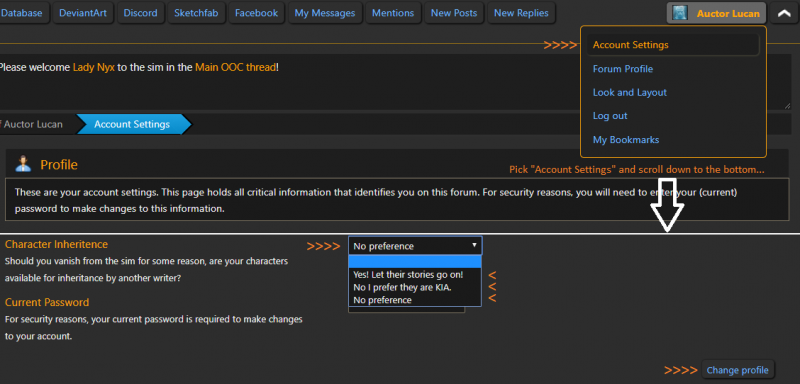Click the Auctor Lucan avatar icon

680,13
